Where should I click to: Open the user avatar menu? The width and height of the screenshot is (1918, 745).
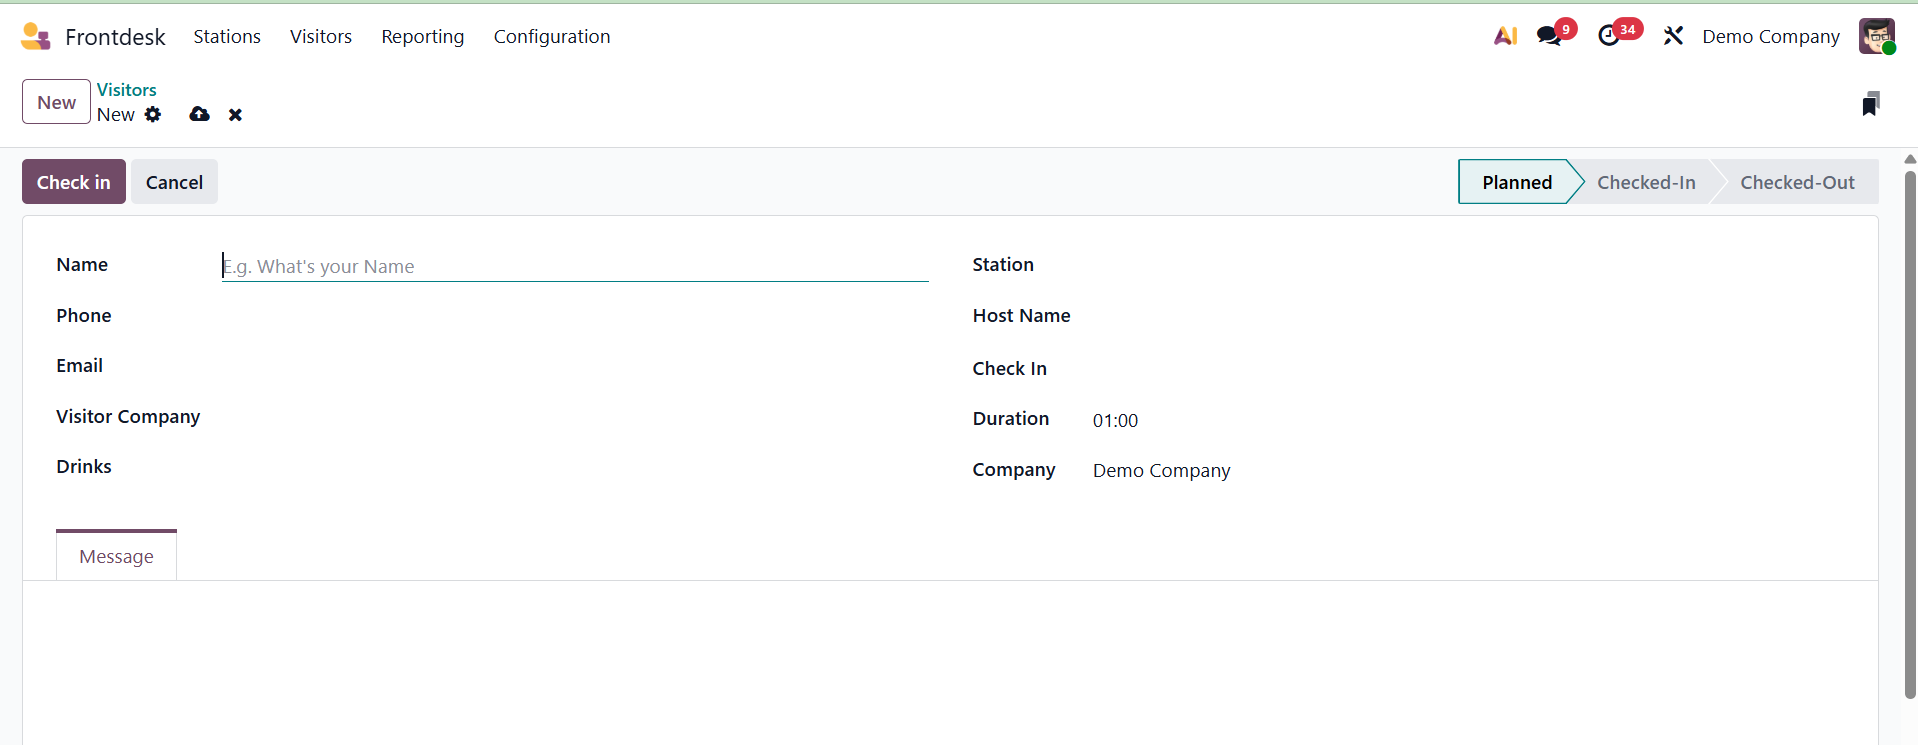click(x=1876, y=37)
